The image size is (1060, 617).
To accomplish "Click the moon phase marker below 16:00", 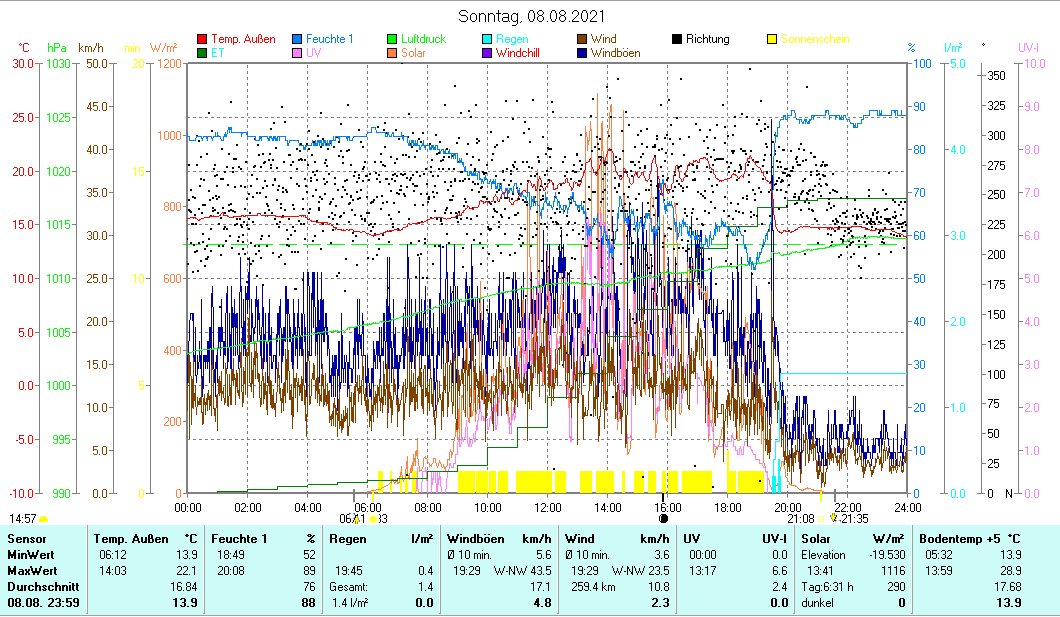I will point(663,519).
